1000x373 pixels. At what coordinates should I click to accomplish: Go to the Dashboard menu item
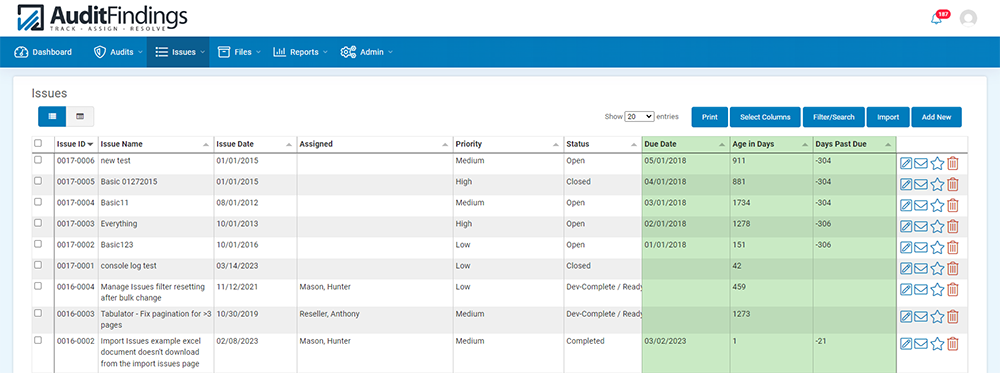[x=43, y=52]
